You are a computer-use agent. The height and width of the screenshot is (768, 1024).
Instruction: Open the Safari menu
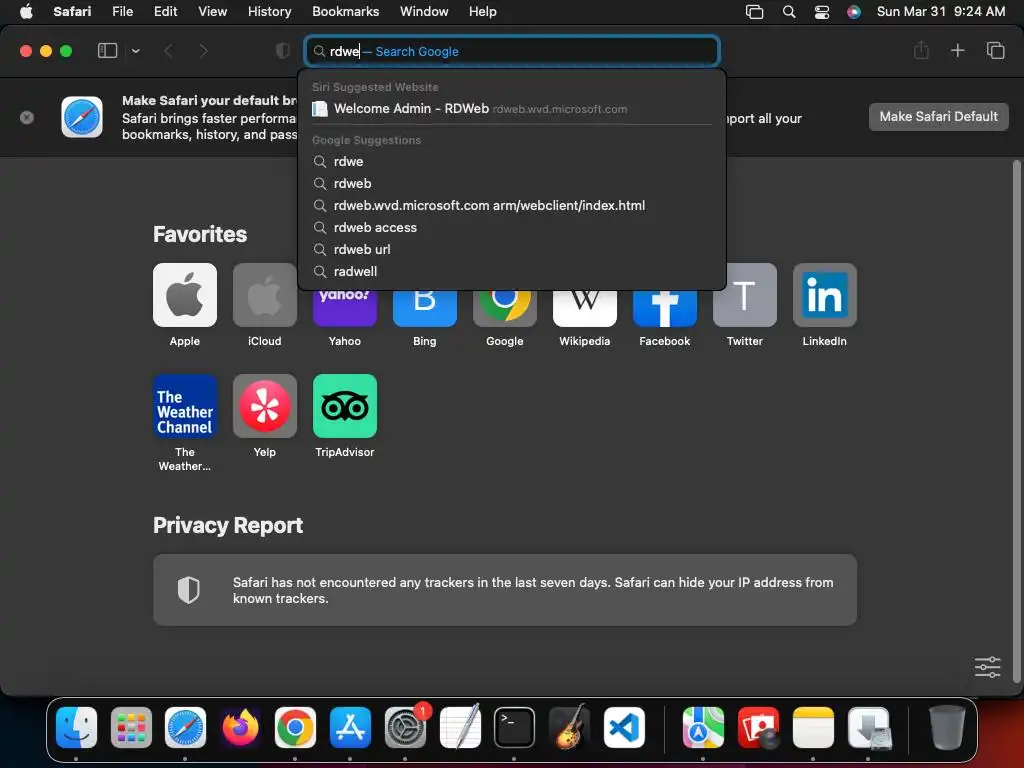[72, 11]
